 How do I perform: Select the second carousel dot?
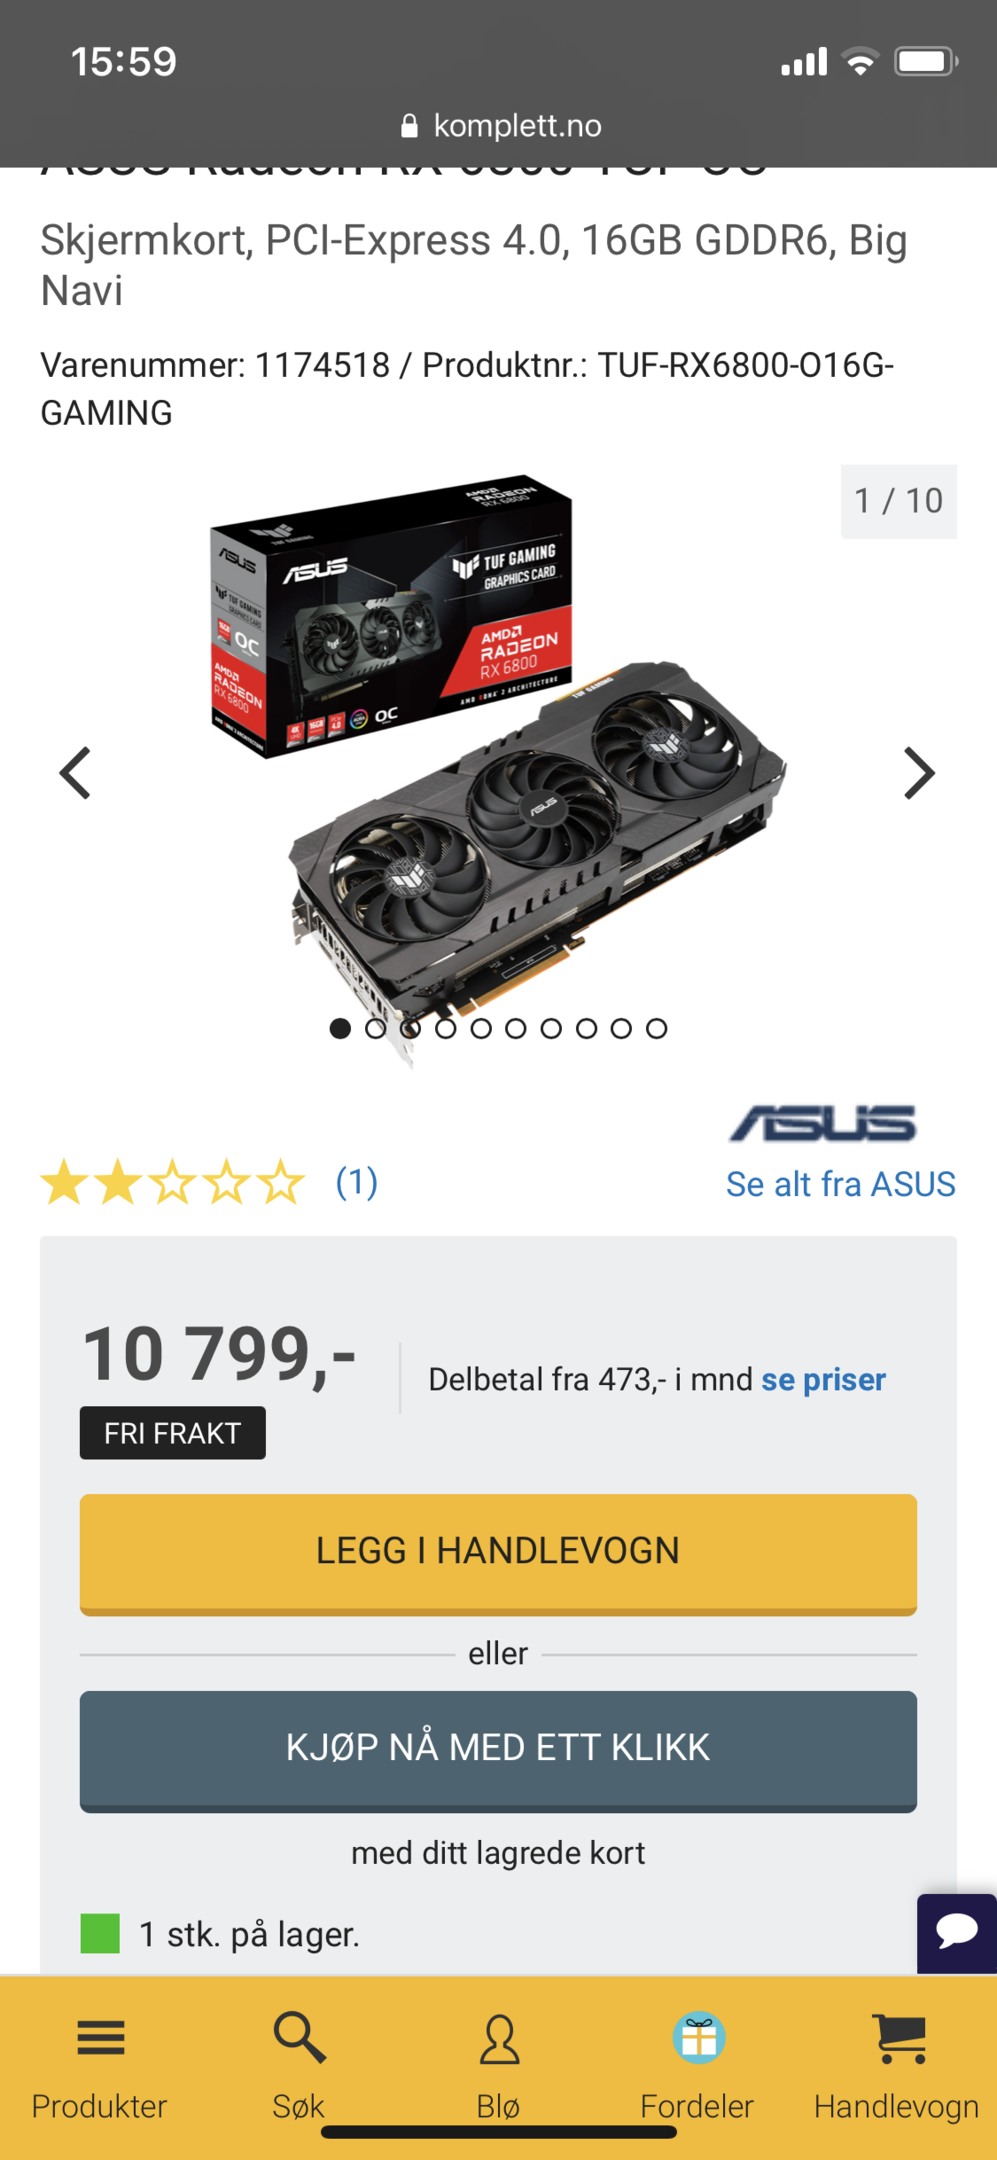click(x=375, y=1028)
